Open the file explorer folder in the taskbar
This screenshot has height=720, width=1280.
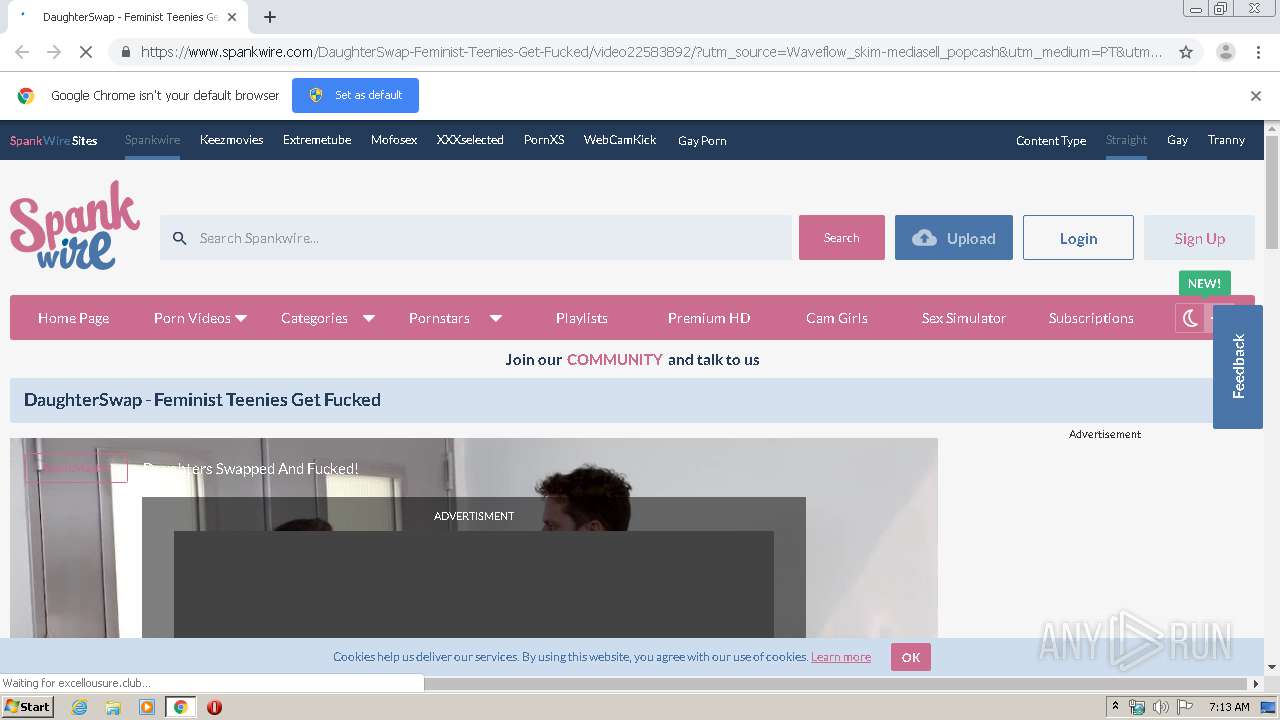point(113,707)
